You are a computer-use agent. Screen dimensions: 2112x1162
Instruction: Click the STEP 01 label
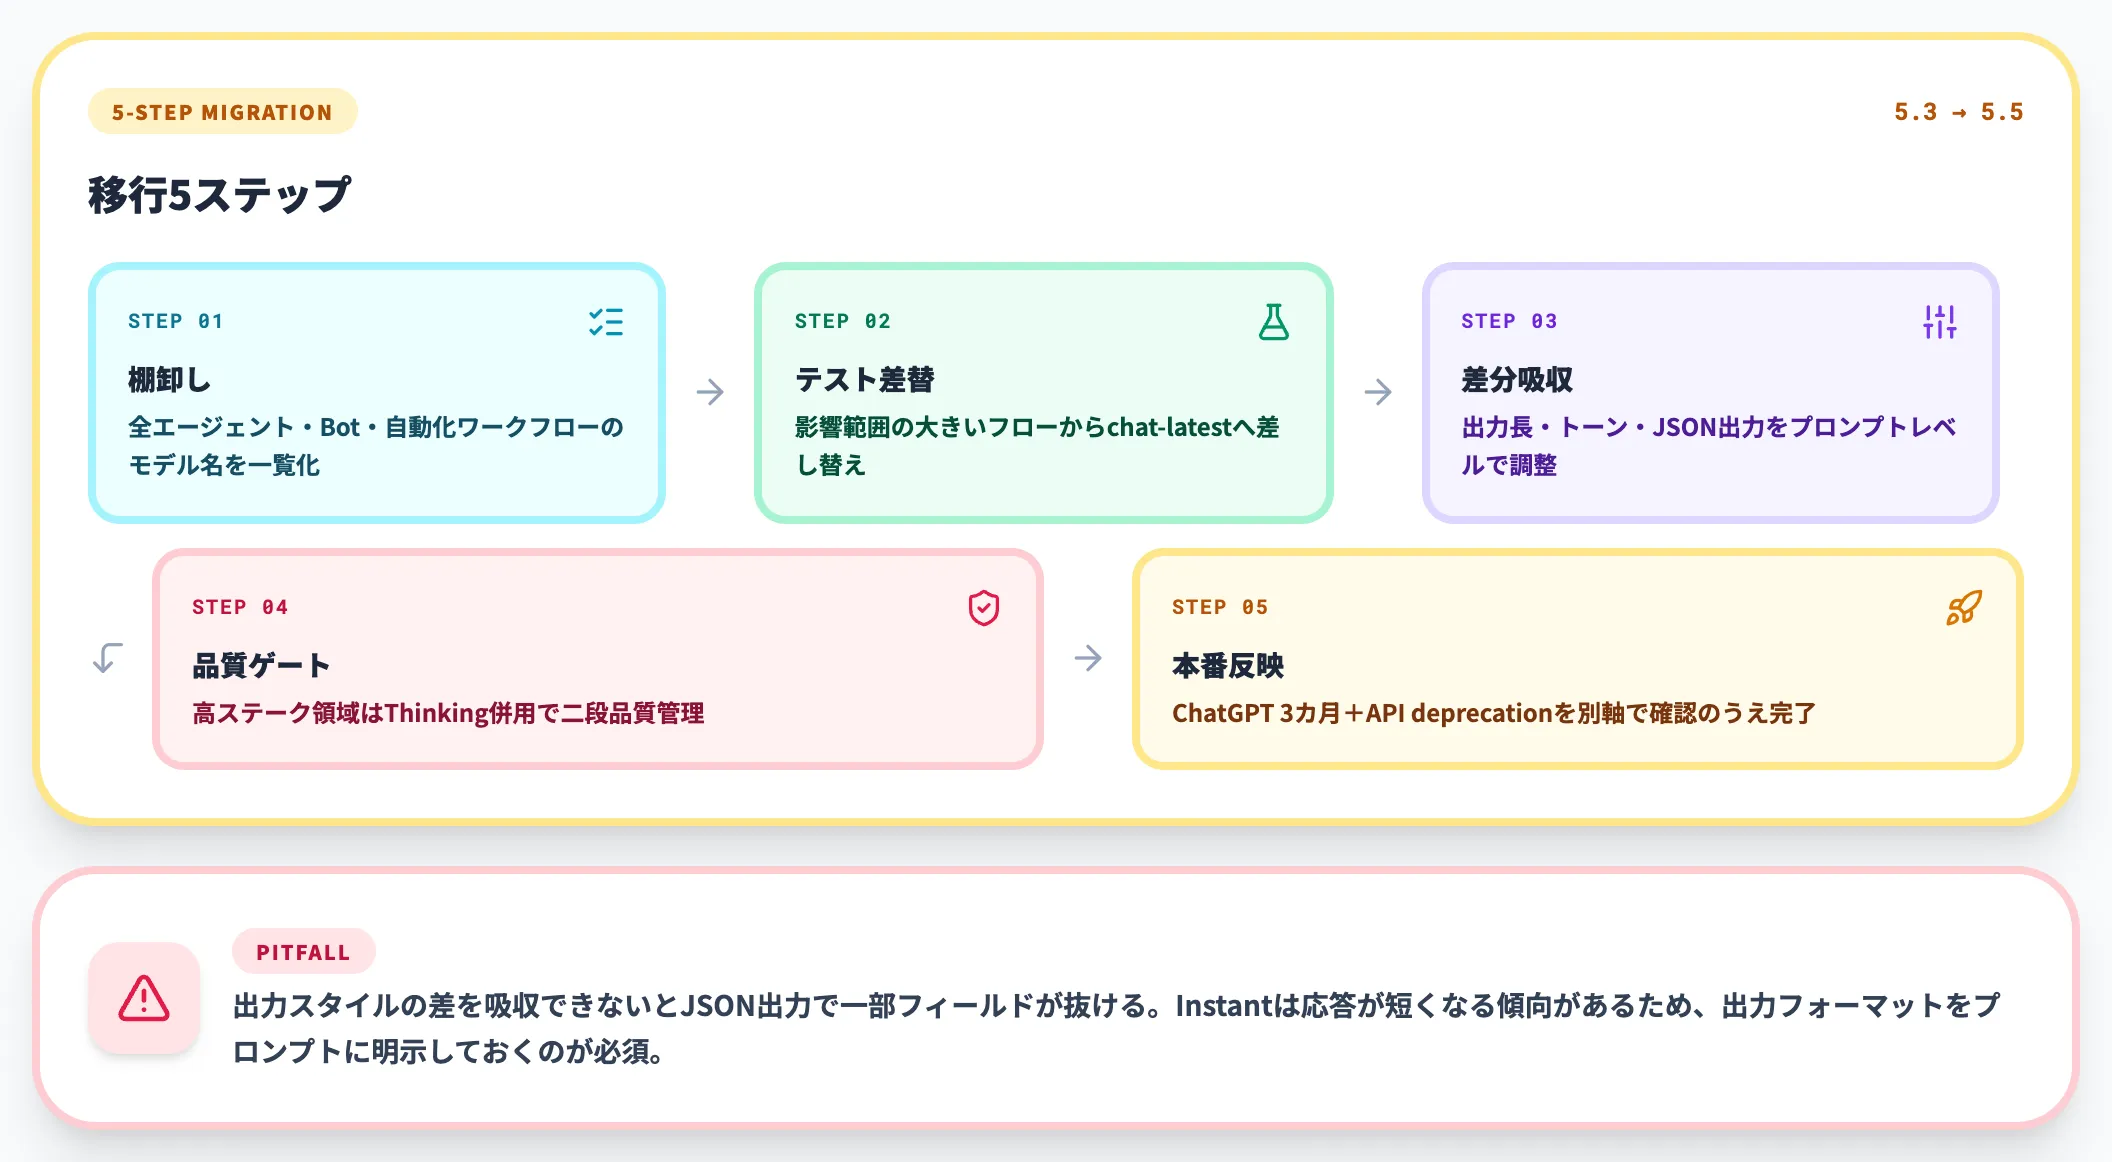[175, 321]
